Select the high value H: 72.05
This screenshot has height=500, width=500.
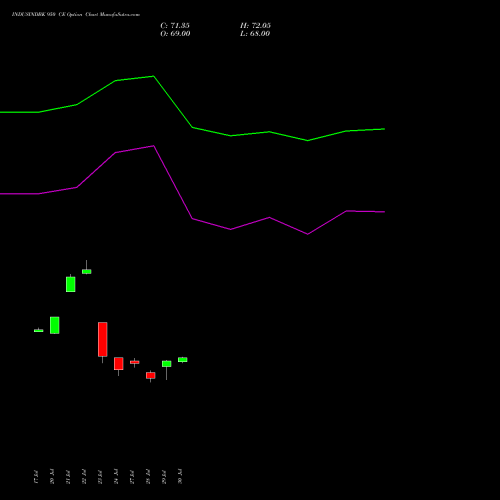point(255,25)
